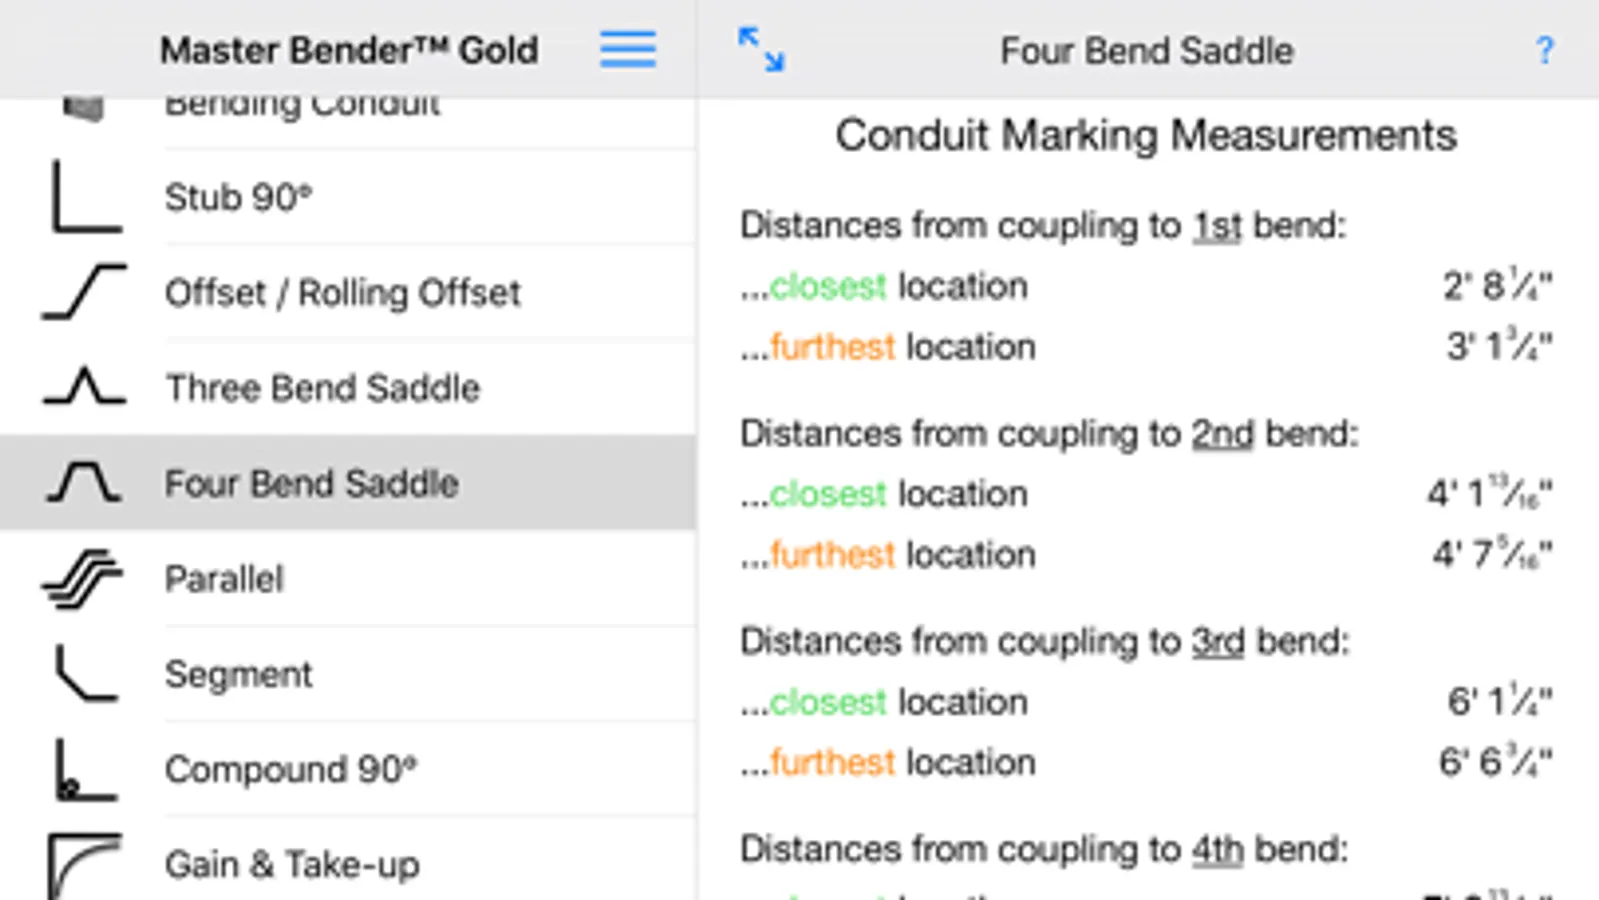
Task: Click the expand fullscreen arrows icon
Action: [x=761, y=49]
